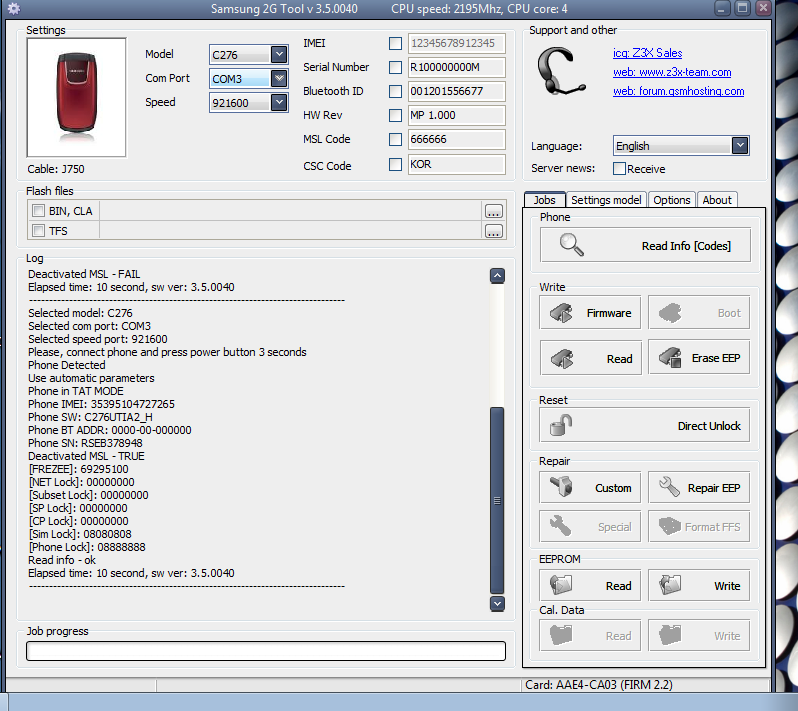Click the Read Info [Codes] button
Viewport: 798px width, 711px height.
645,245
